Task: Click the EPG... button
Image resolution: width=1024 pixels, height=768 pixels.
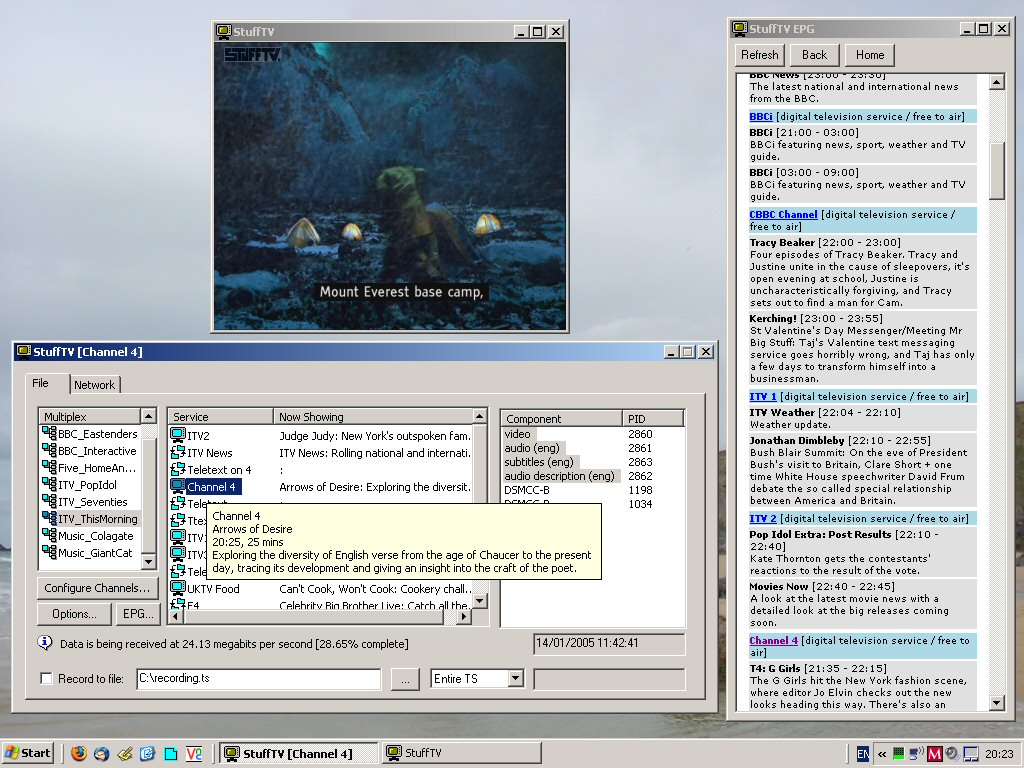Action: pos(138,614)
